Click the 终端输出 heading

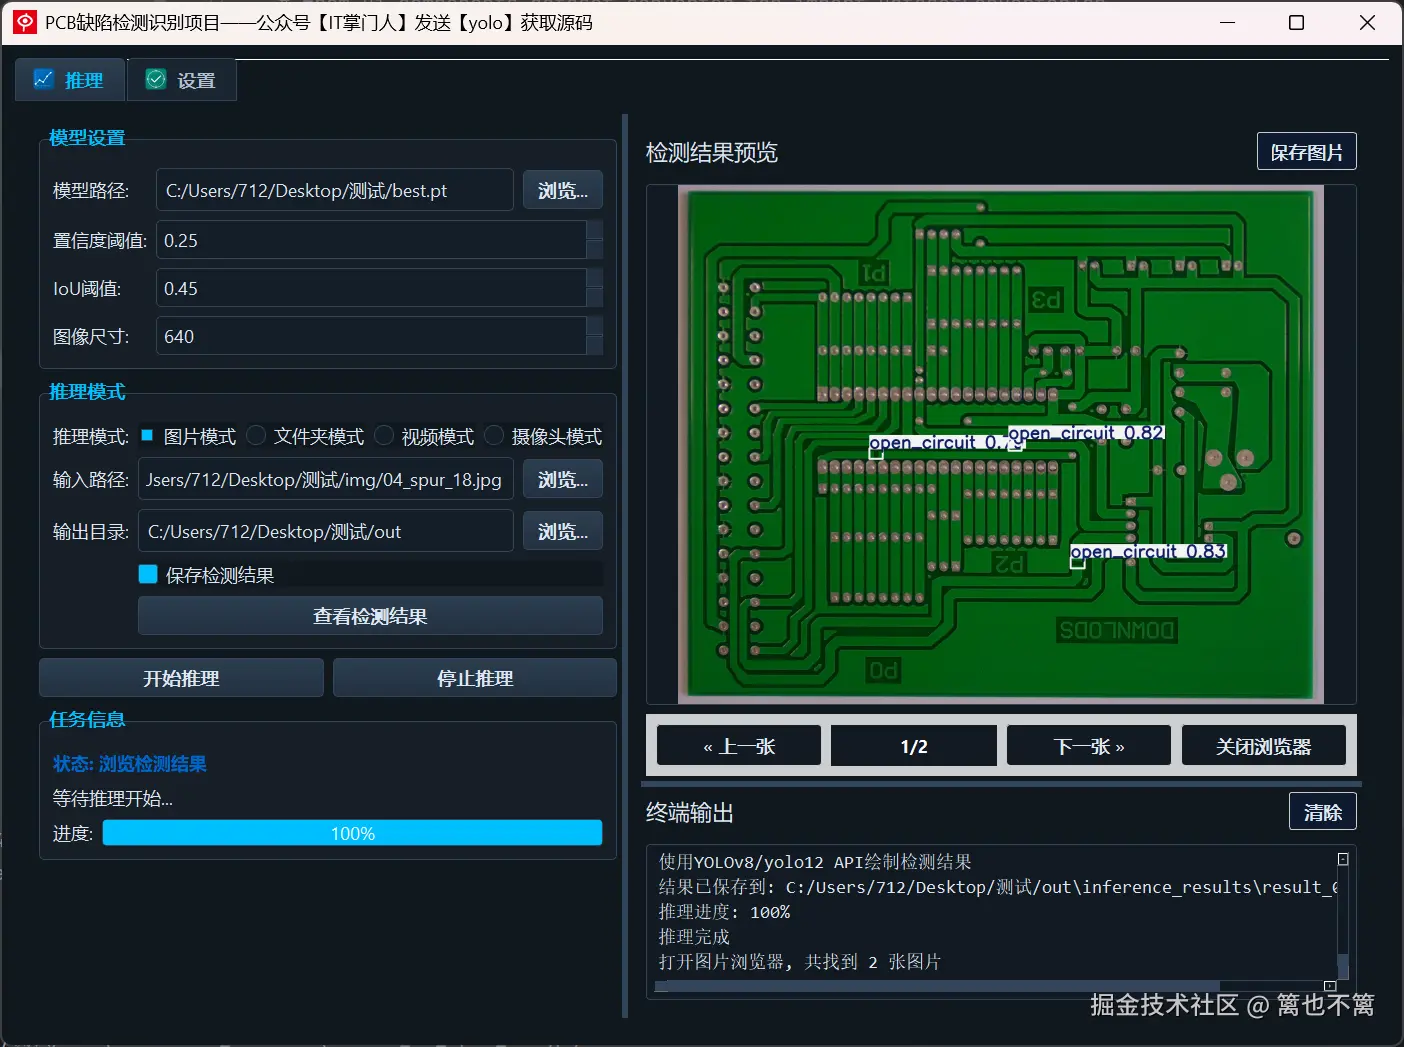(690, 812)
